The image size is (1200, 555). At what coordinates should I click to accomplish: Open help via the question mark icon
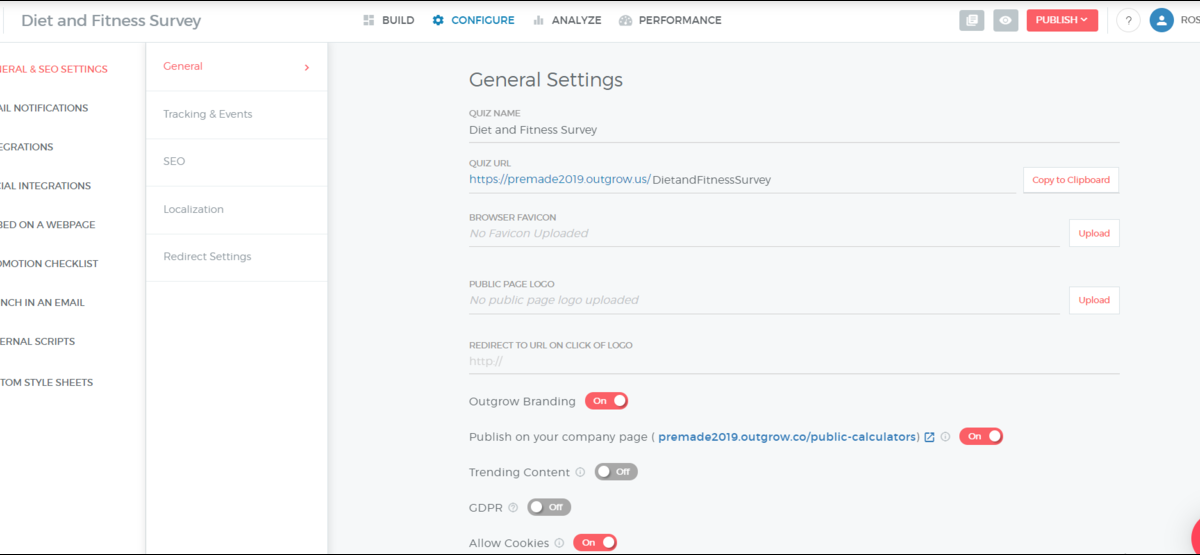1128,20
